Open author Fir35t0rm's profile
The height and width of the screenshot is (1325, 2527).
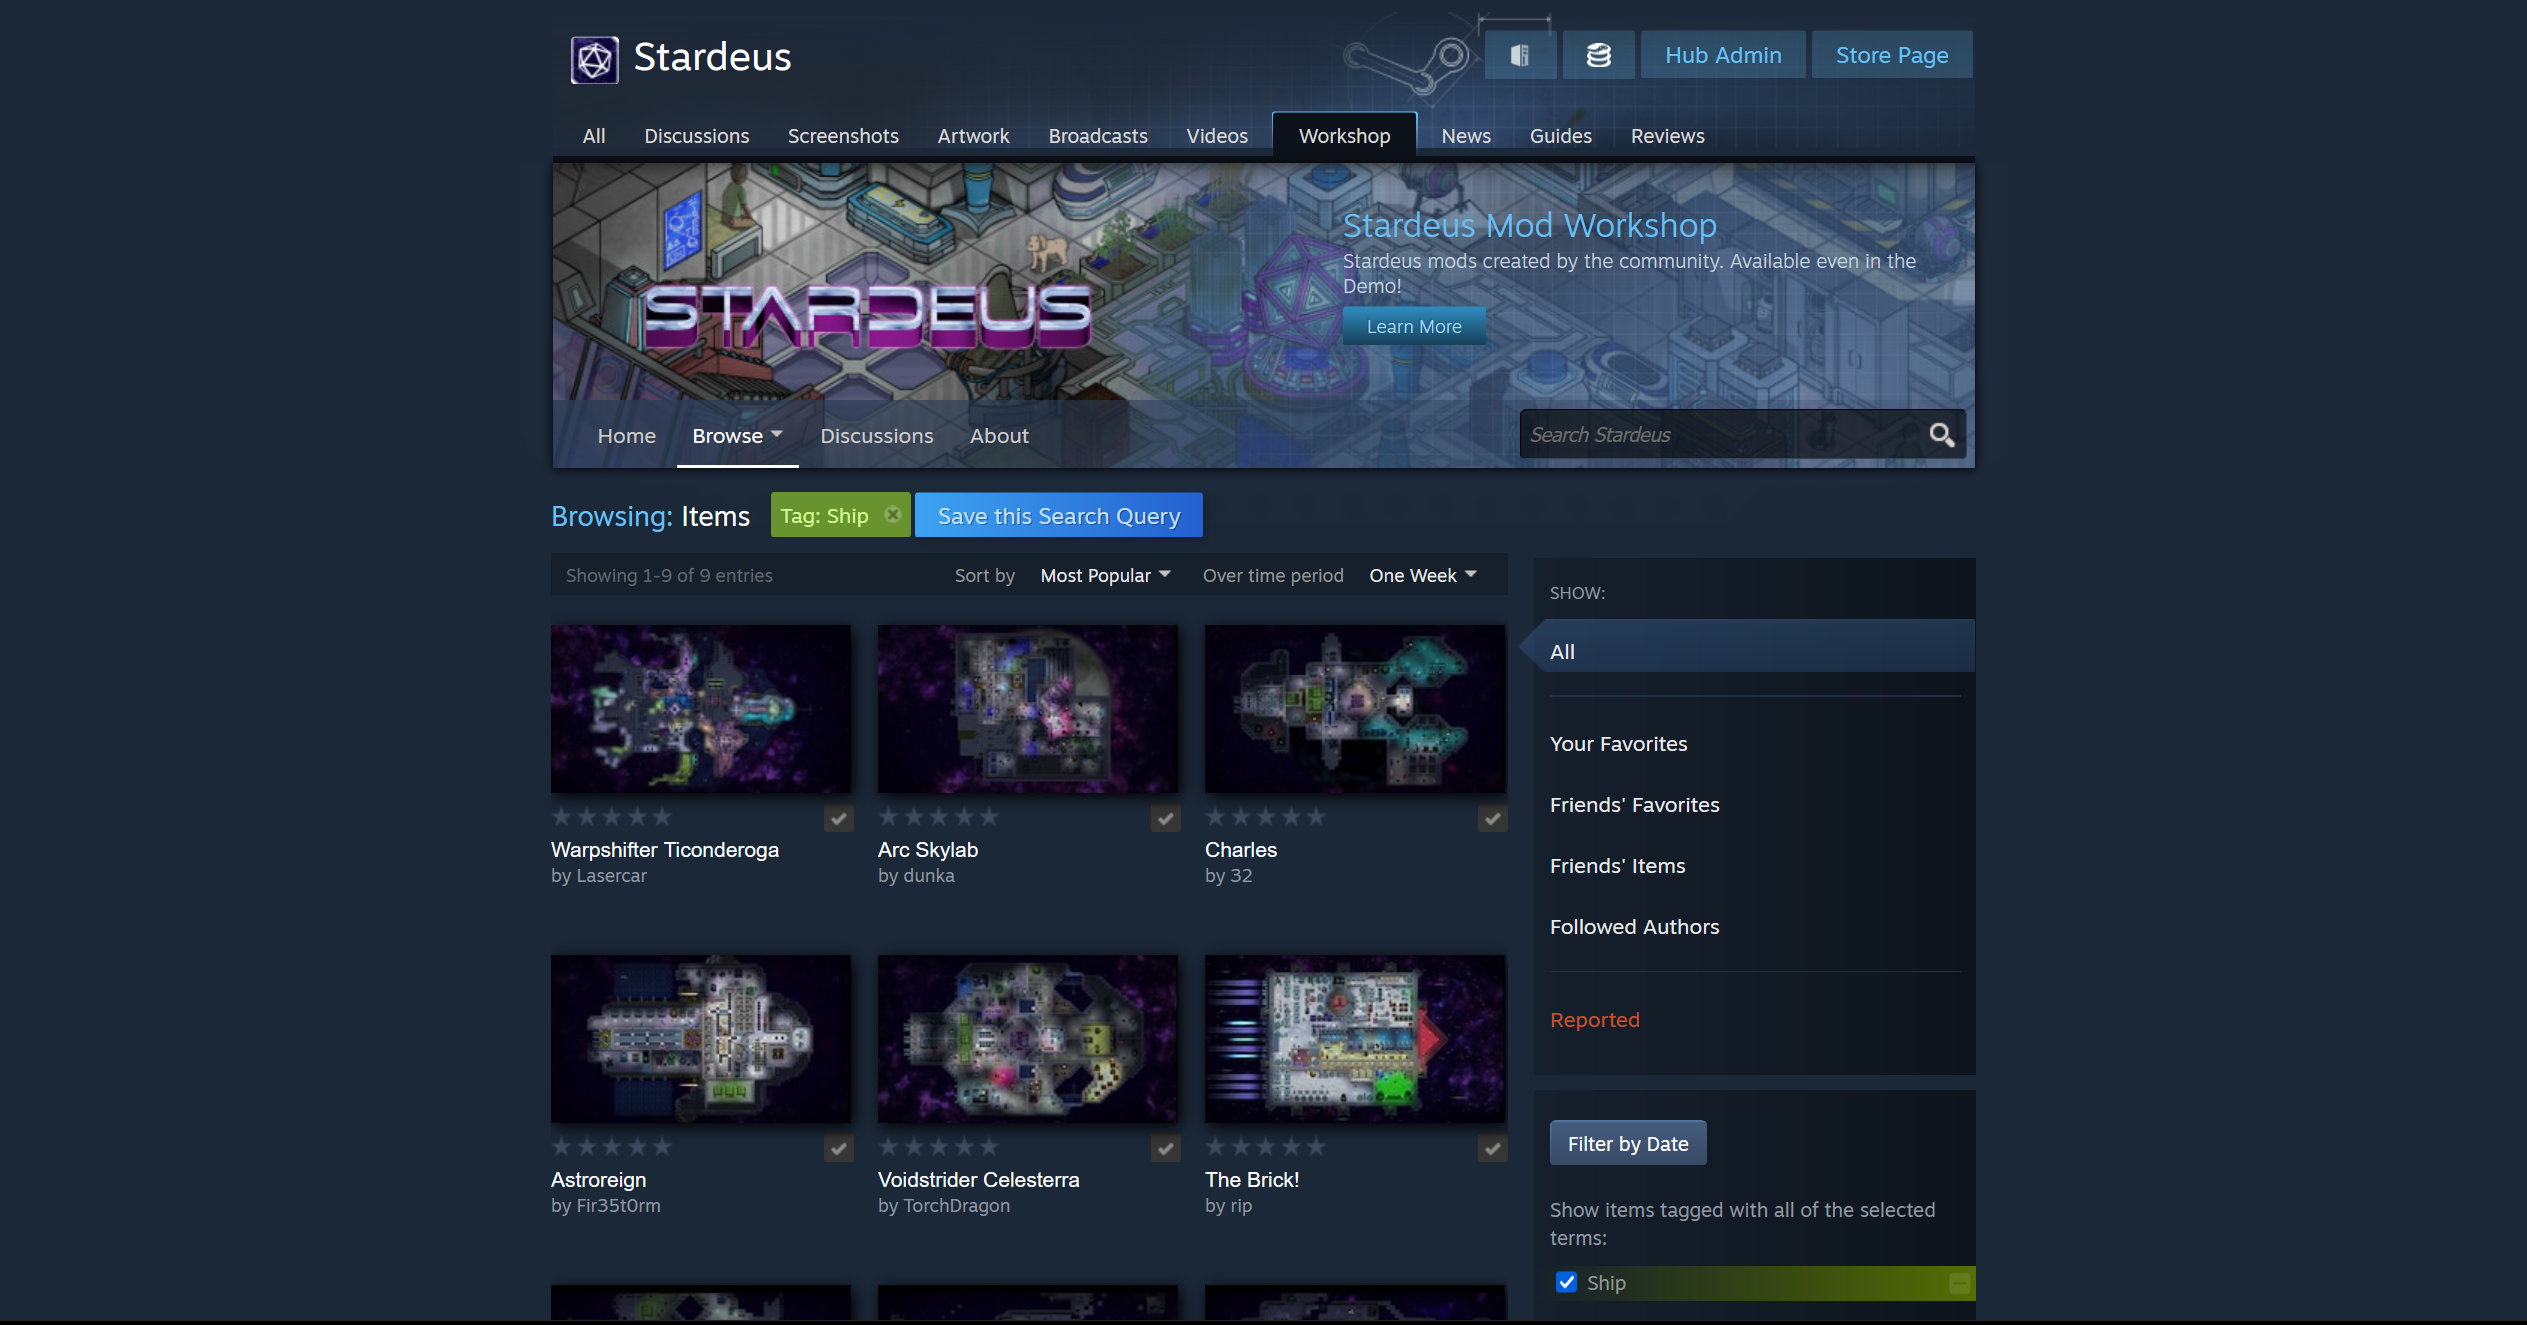[618, 1206]
